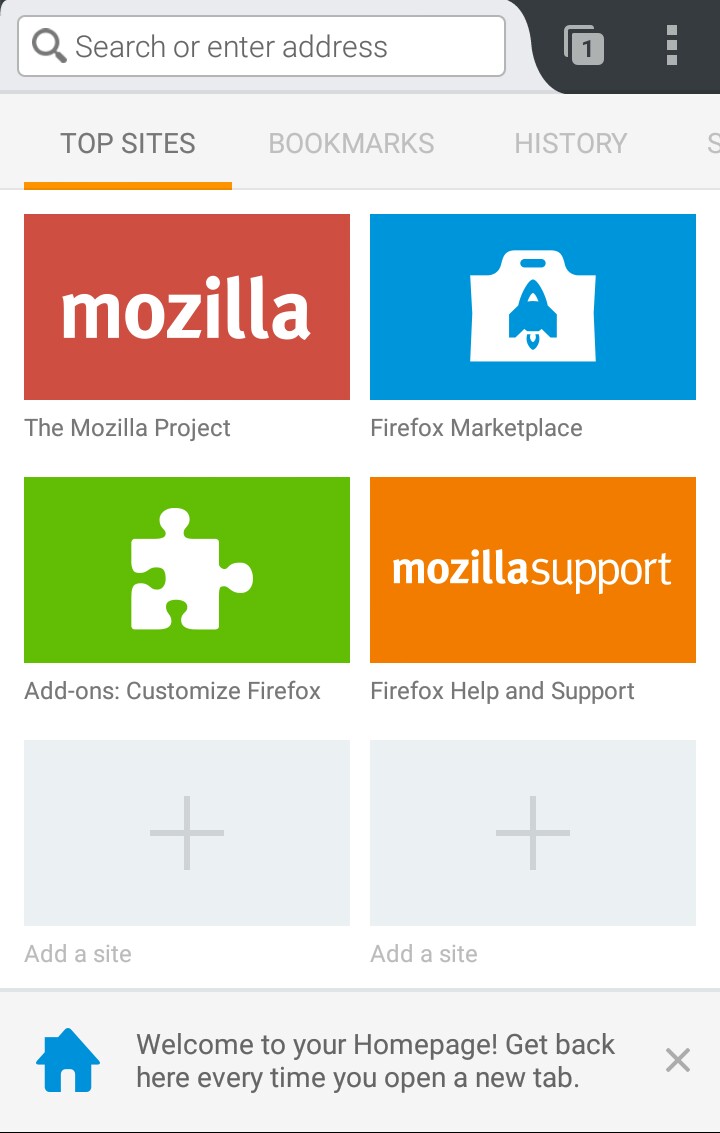Image resolution: width=720 pixels, height=1133 pixels.
Task: Open the three-dot overflow menu
Action: coord(671,46)
